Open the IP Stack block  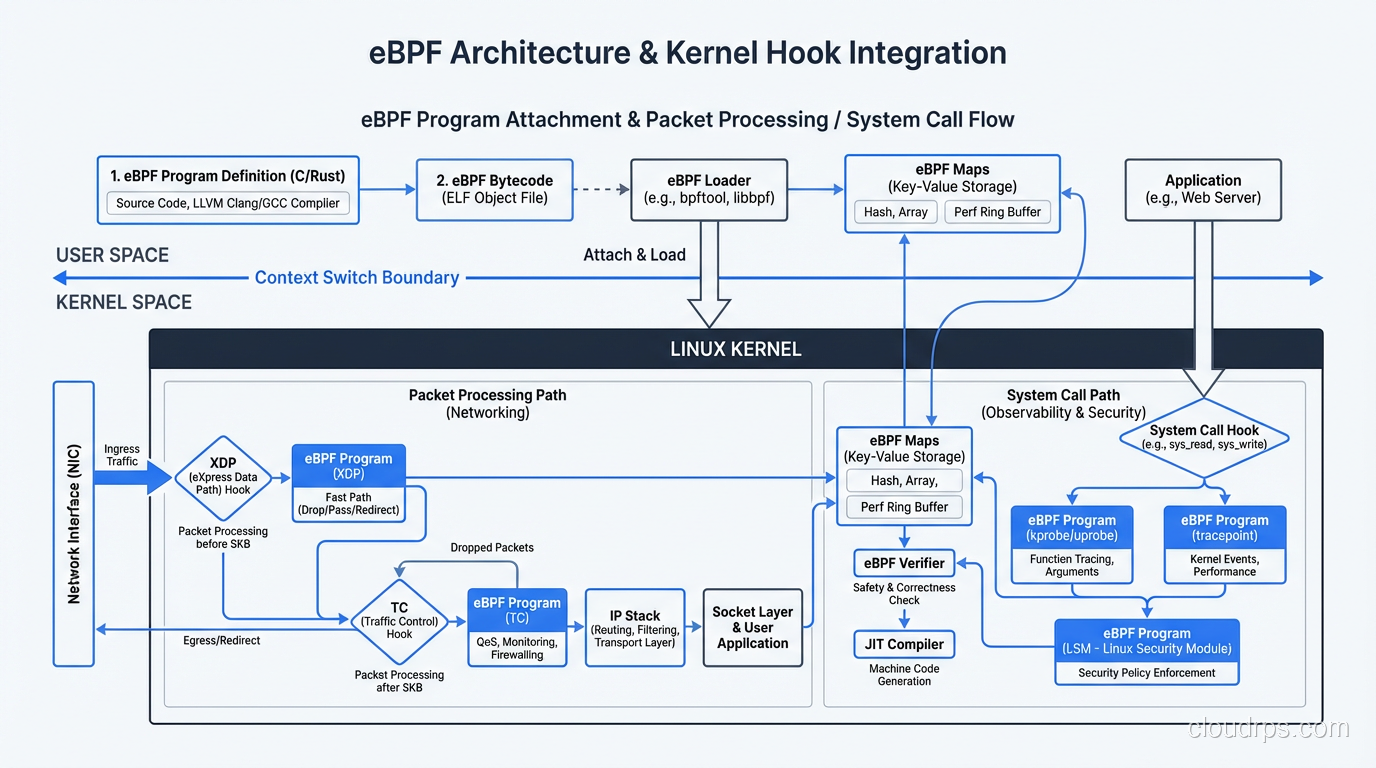click(x=635, y=627)
